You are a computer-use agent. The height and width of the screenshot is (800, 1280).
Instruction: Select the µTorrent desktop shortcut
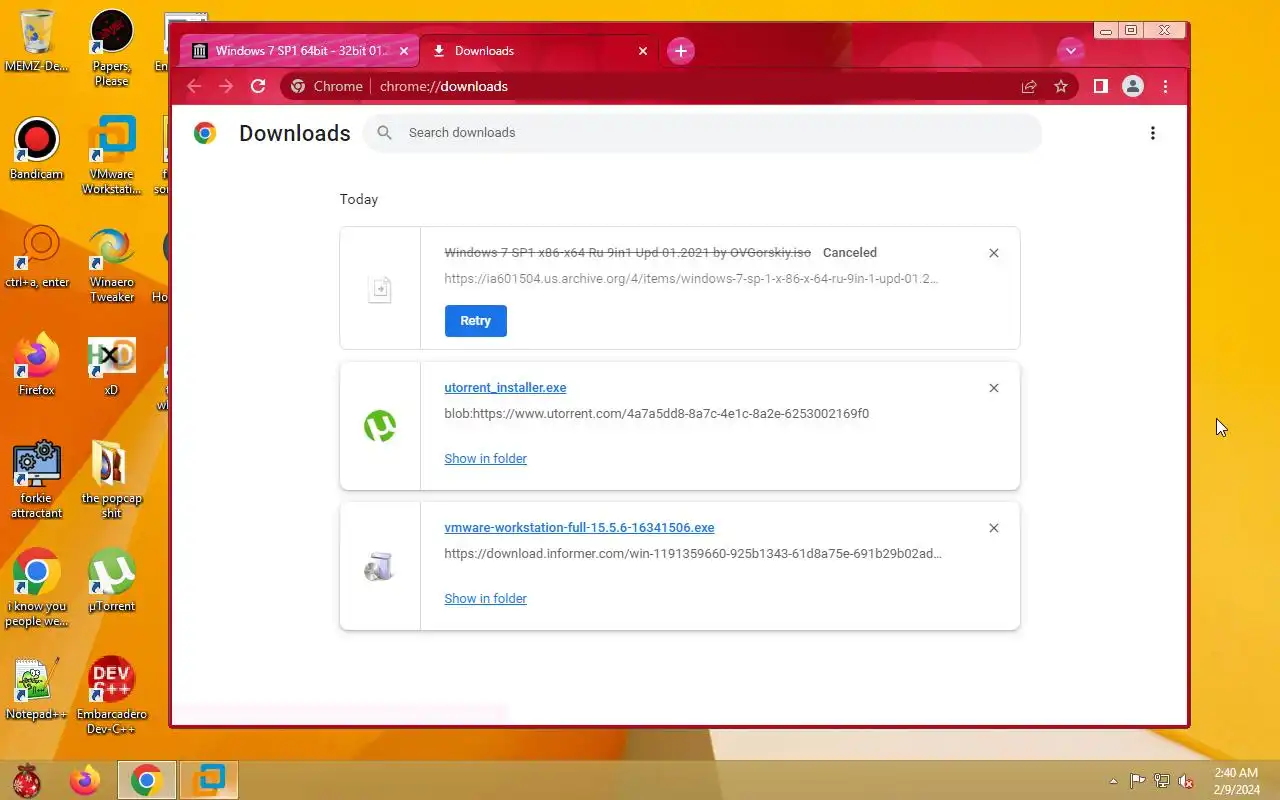(111, 581)
